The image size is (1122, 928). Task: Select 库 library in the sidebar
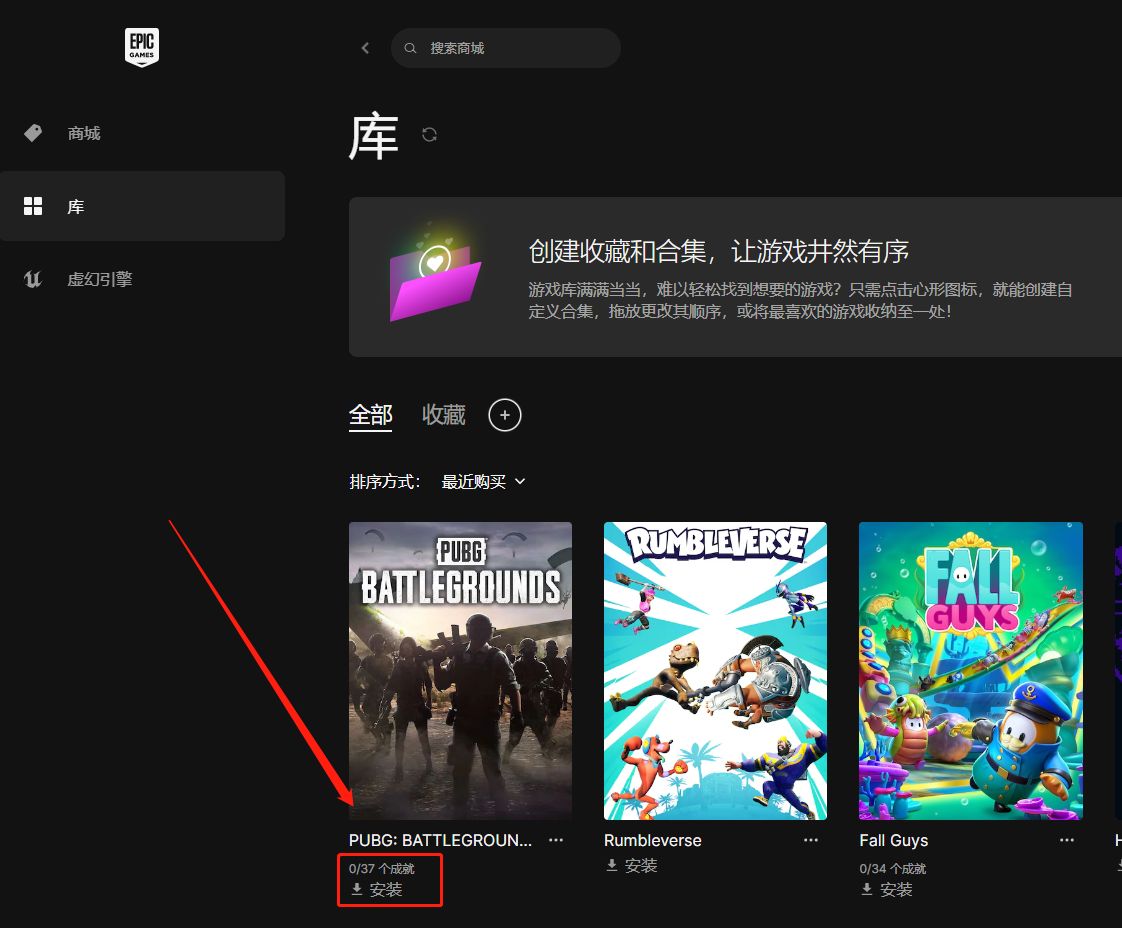point(142,206)
